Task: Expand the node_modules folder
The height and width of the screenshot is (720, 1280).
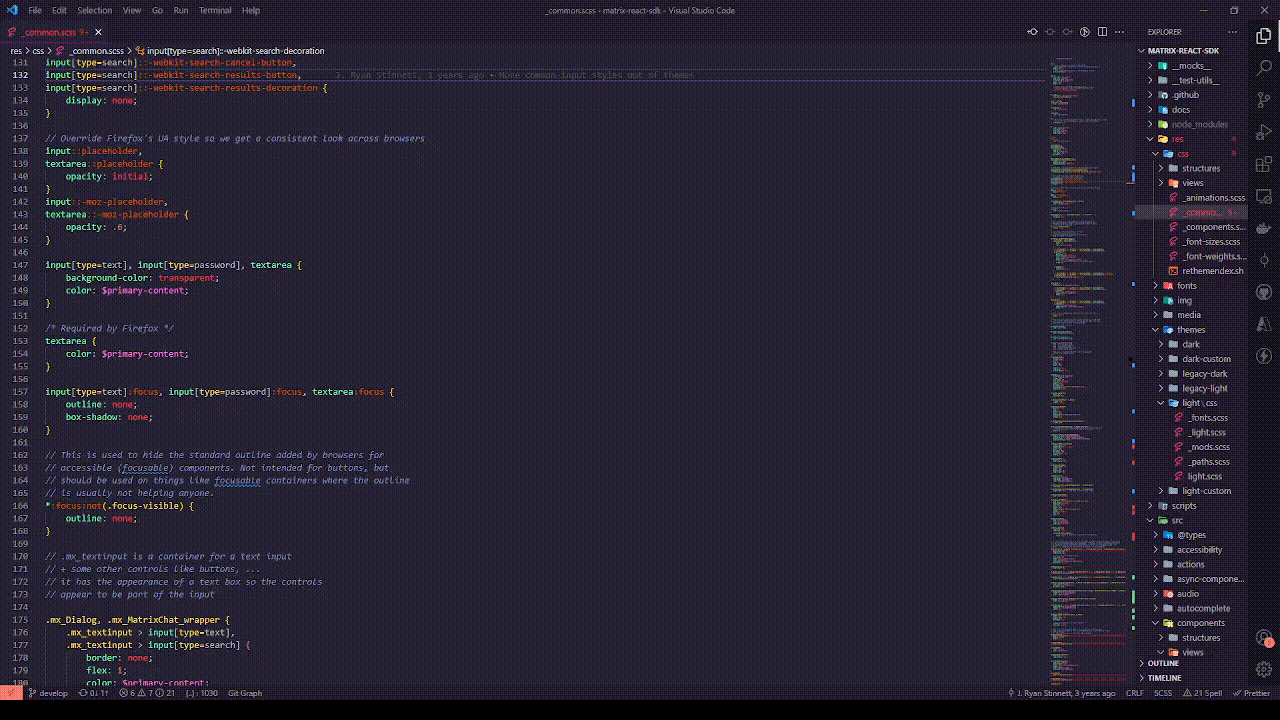Action: click(1199, 124)
